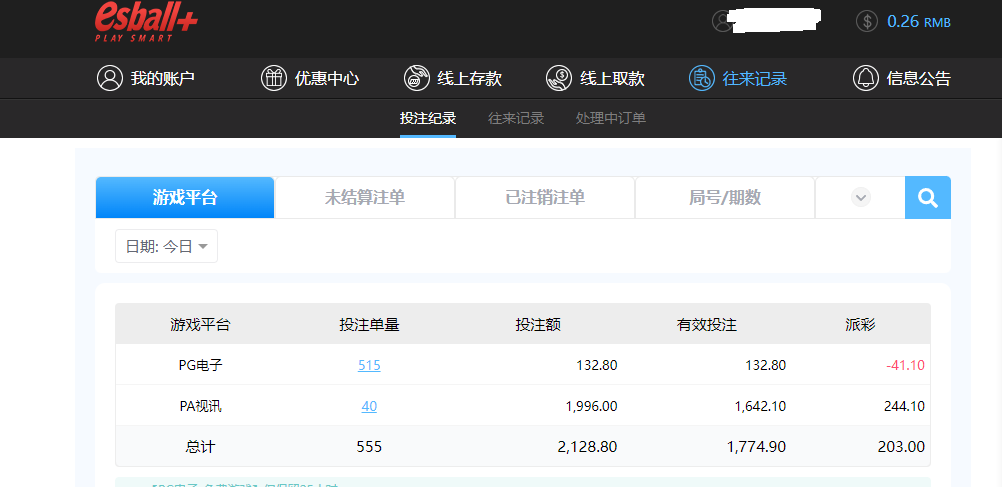Click the online deposit icon
This screenshot has width=1002, height=487.
coord(416,78)
